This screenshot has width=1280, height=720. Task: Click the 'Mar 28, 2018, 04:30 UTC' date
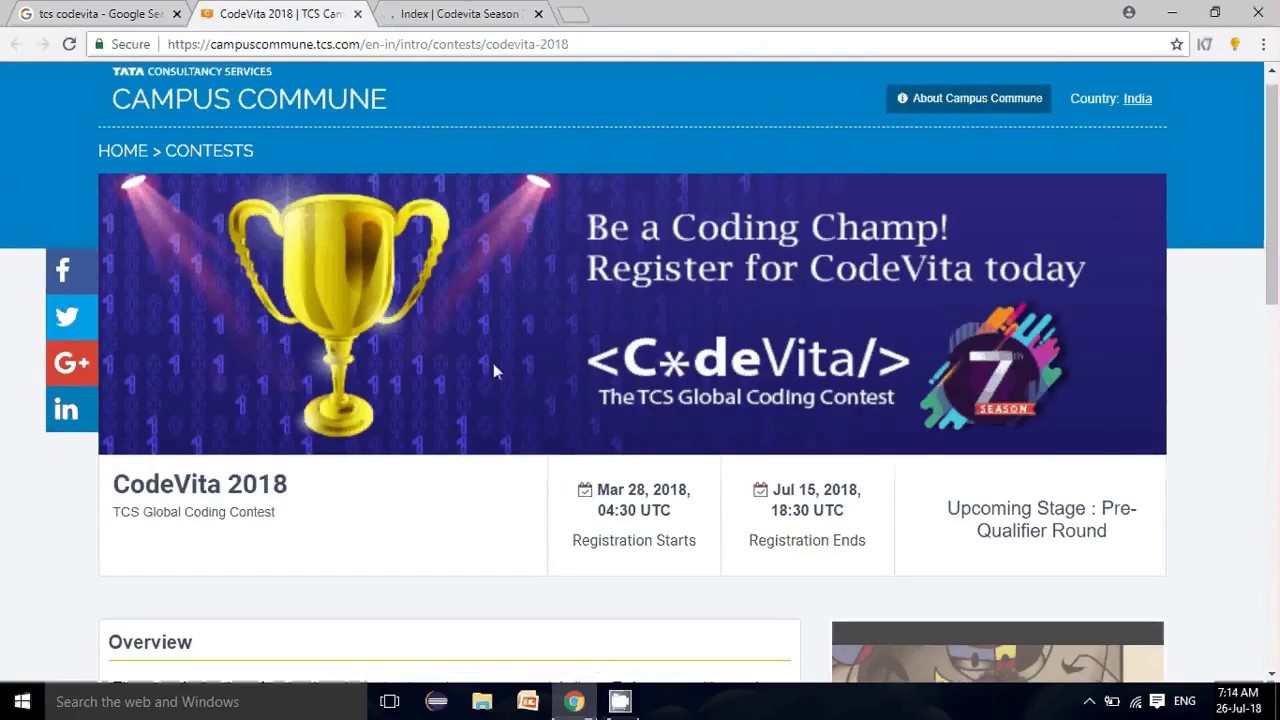[634, 500]
